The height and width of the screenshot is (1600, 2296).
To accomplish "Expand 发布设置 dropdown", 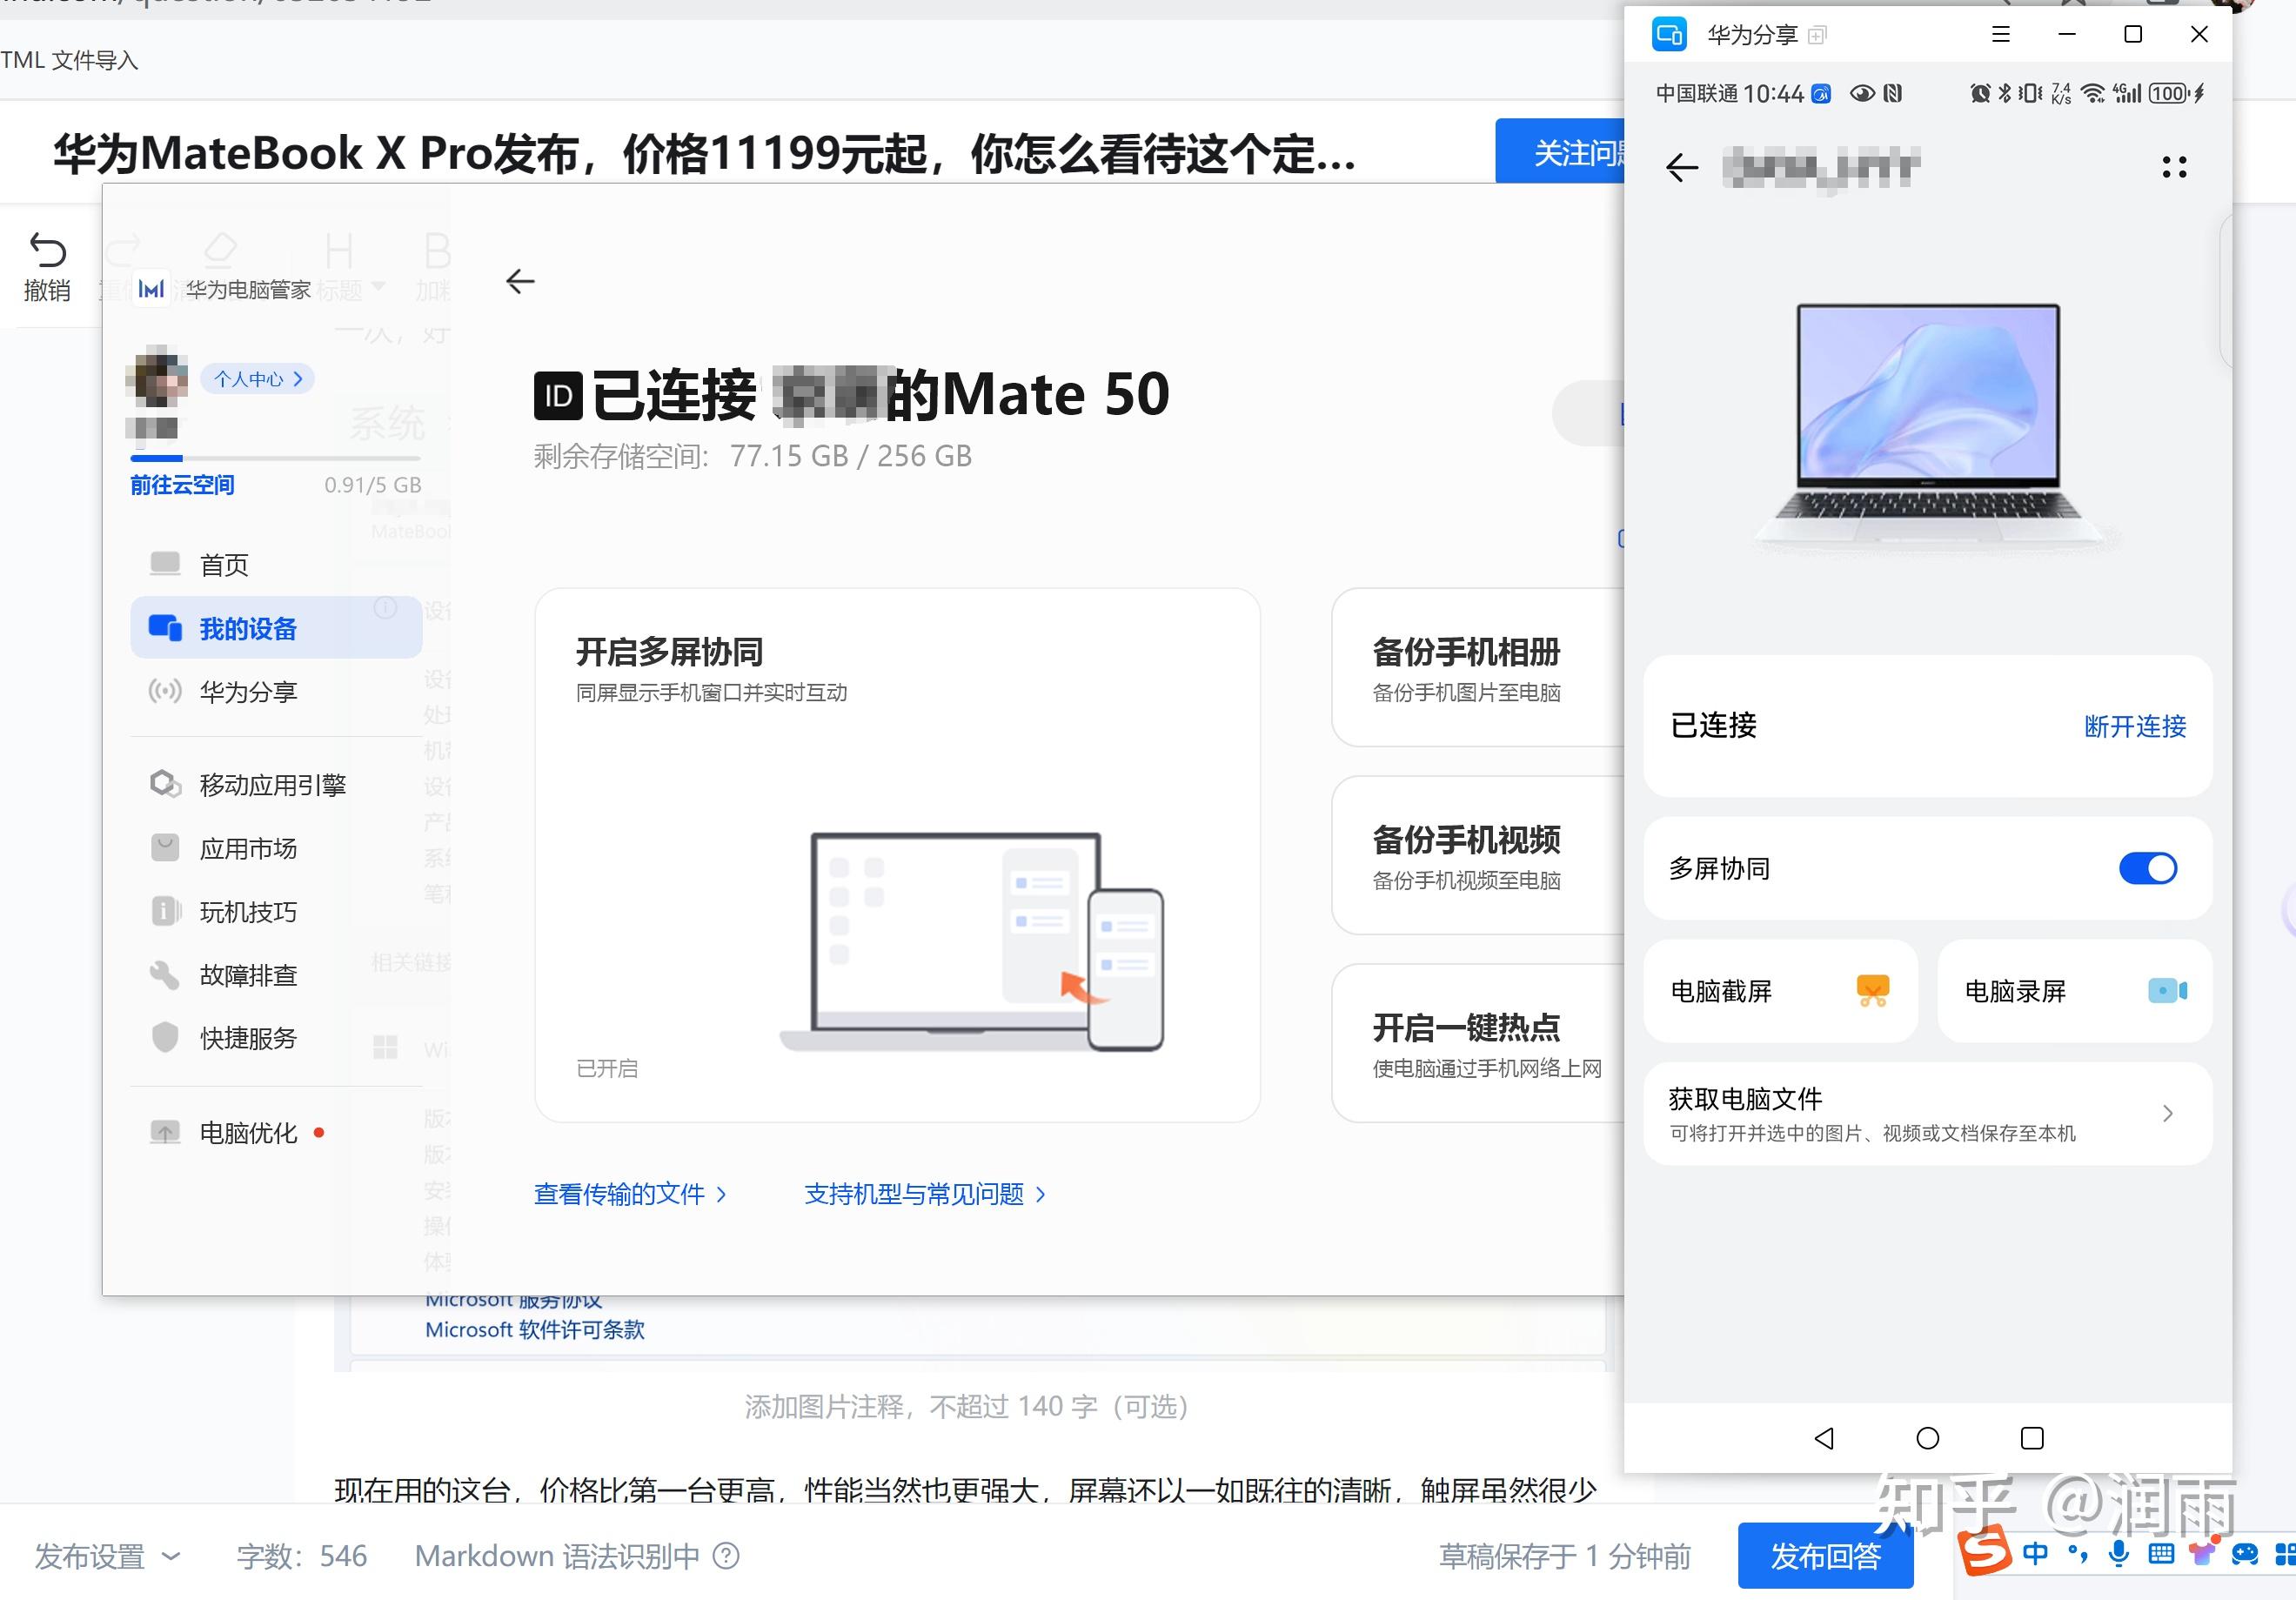I will coord(107,1556).
